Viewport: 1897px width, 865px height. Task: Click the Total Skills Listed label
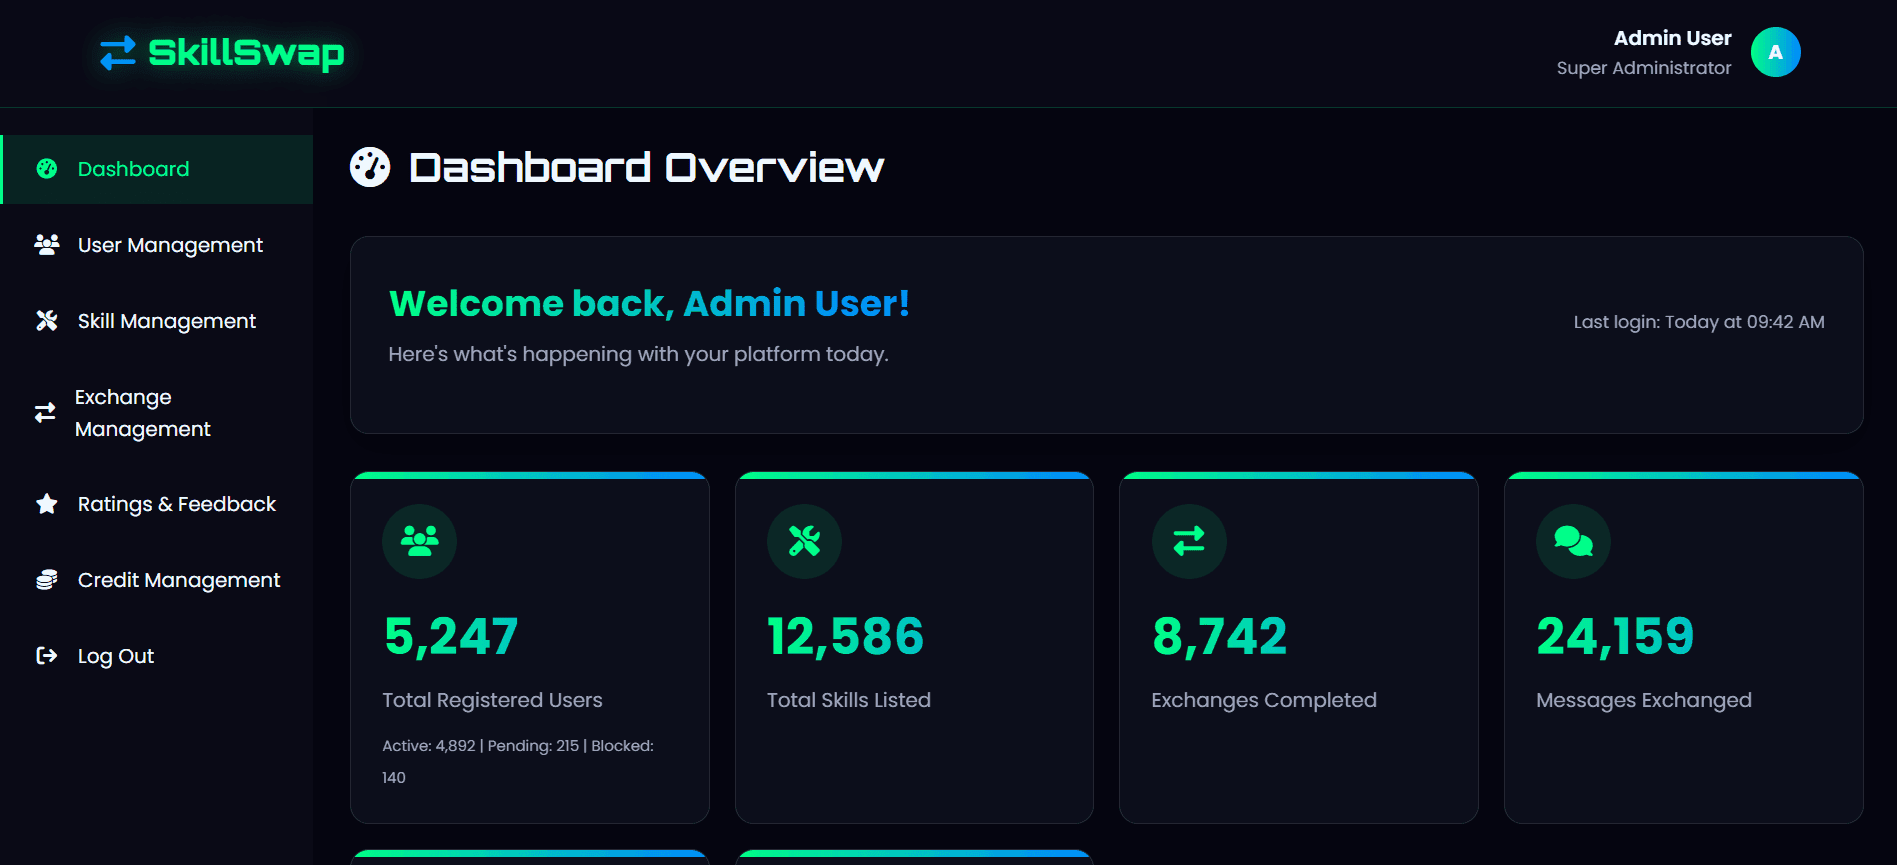pos(848,700)
